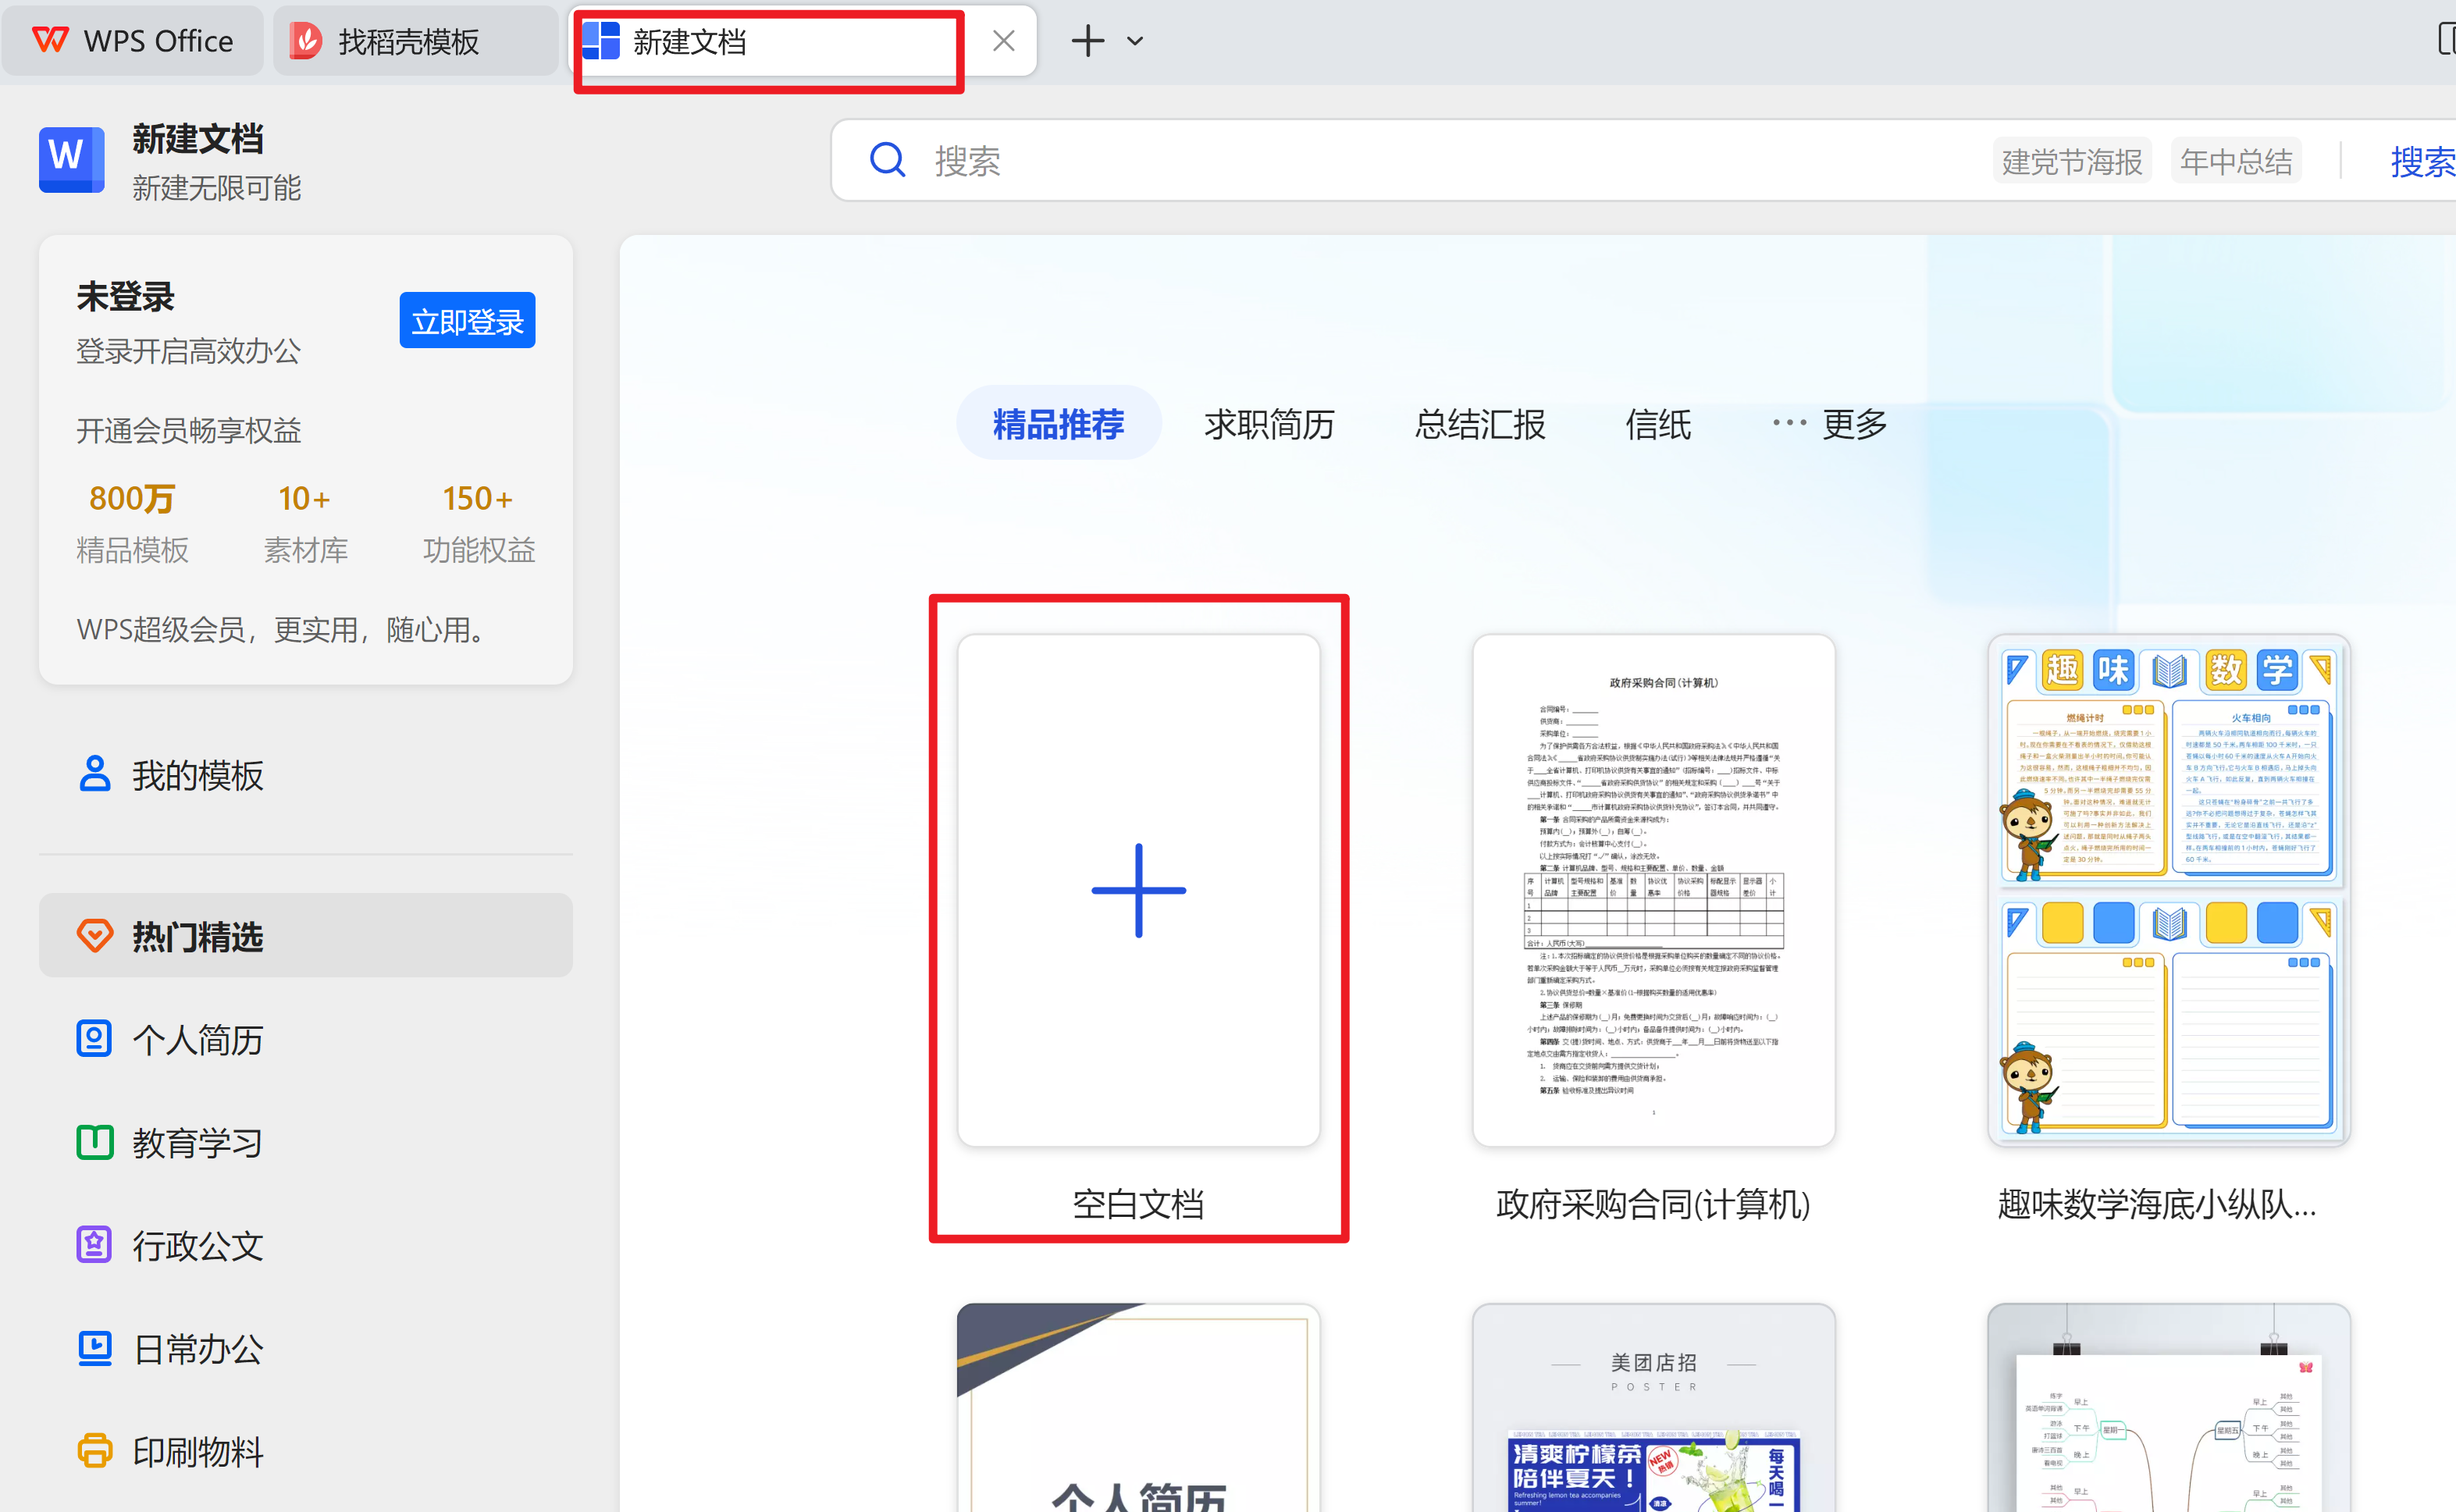
Task: Create a 空白文档 blank document
Action: 1138,890
